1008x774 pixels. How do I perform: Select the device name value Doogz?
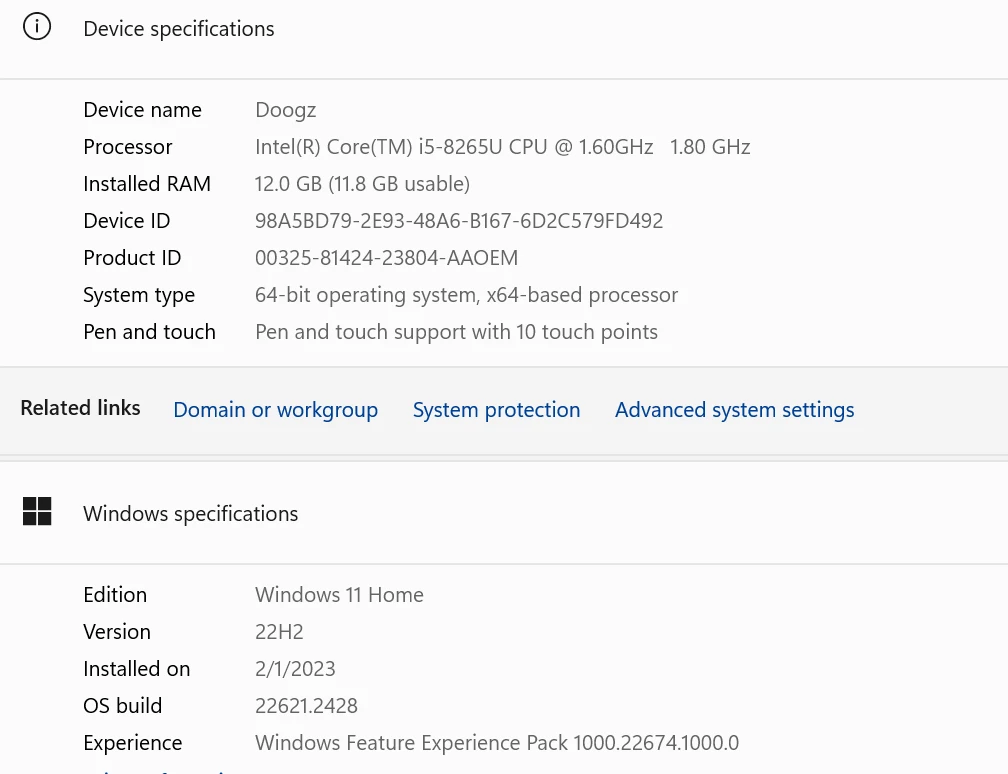pos(285,110)
